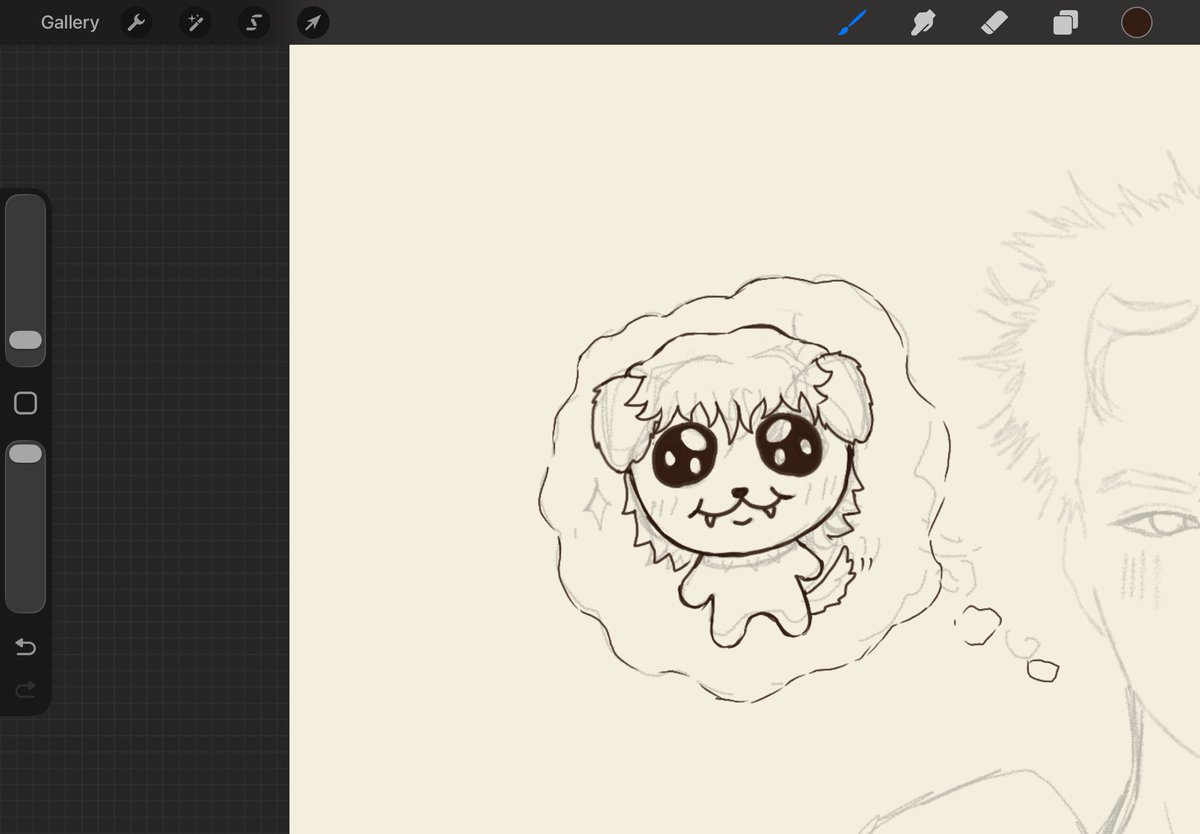
Task: Activate the Transform arrow tool
Action: tap(313, 22)
